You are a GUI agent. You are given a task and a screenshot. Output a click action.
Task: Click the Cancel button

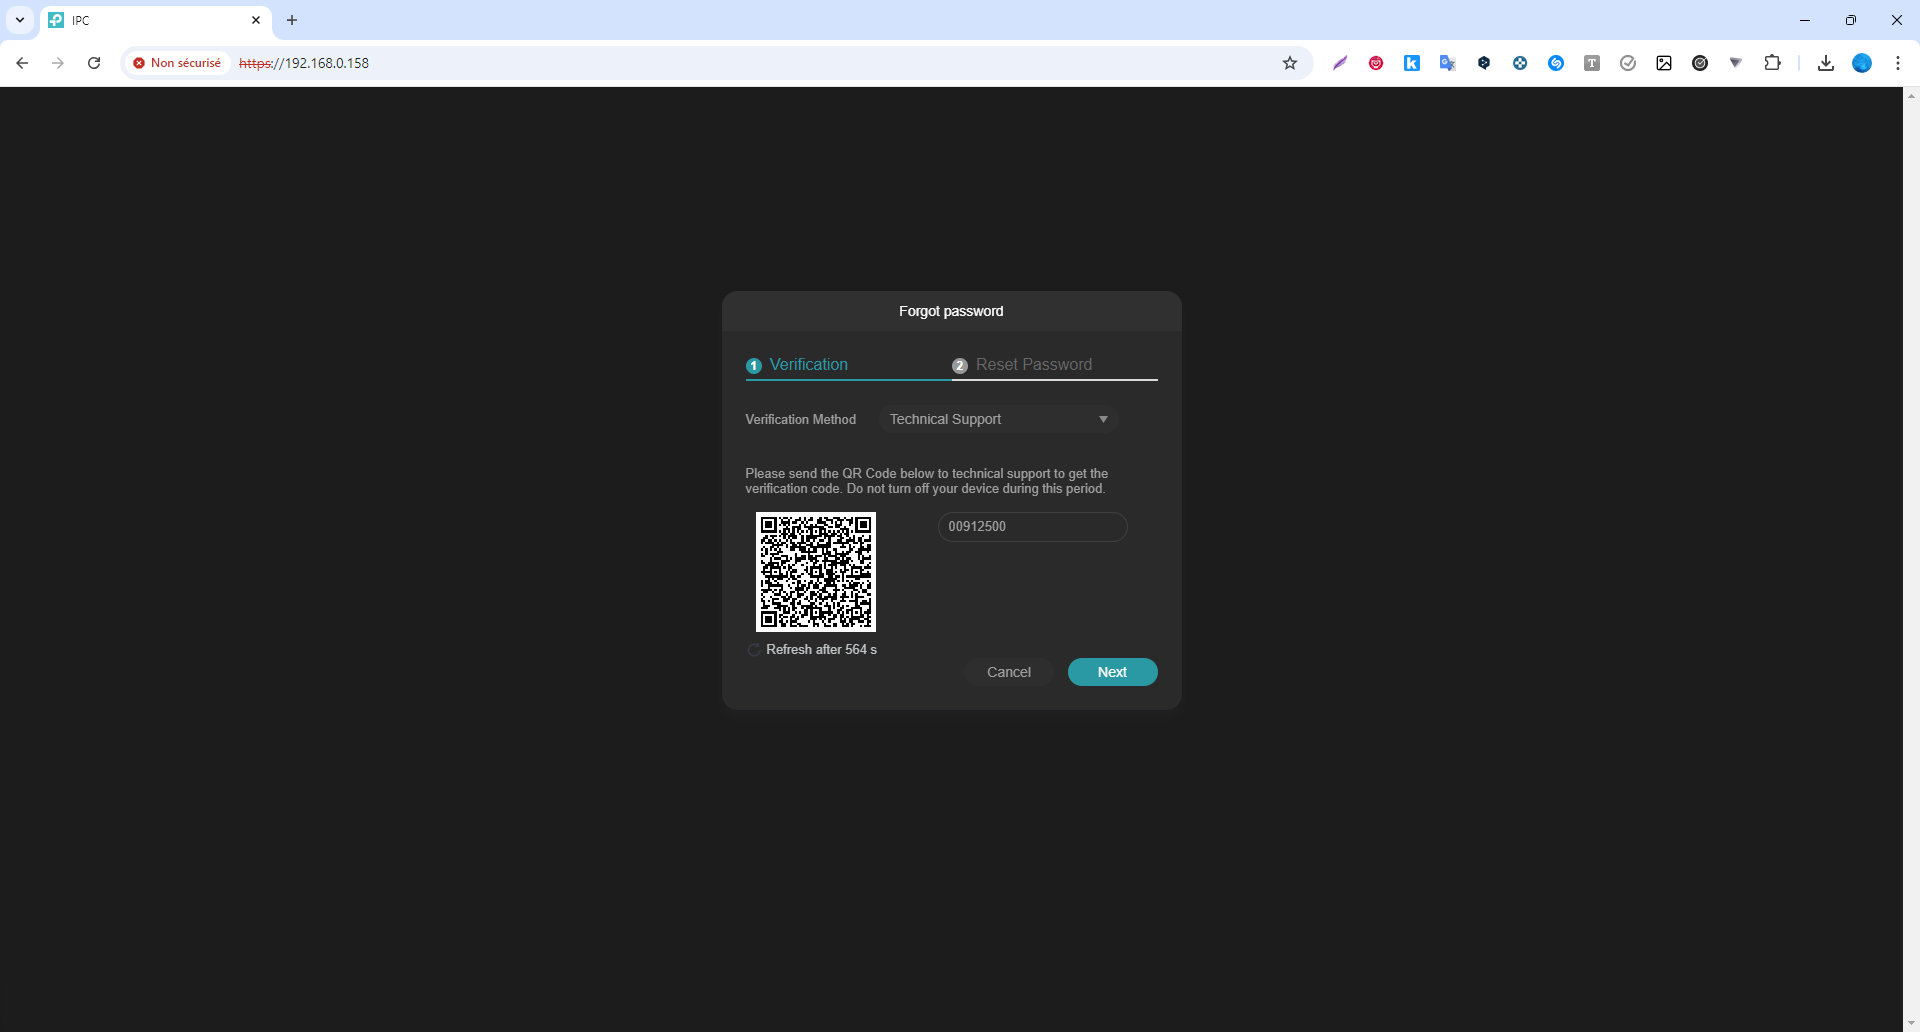(x=1009, y=672)
